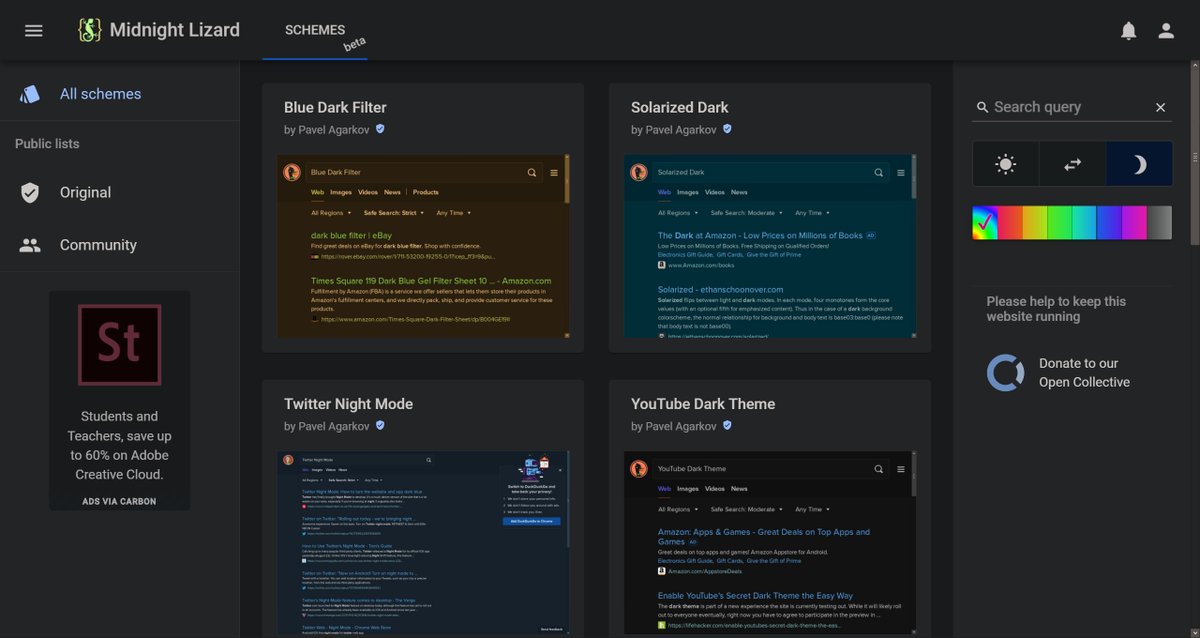Screen dimensions: 1200x638
Task: Select the all-colors rainbow swatch
Action: point(985,222)
